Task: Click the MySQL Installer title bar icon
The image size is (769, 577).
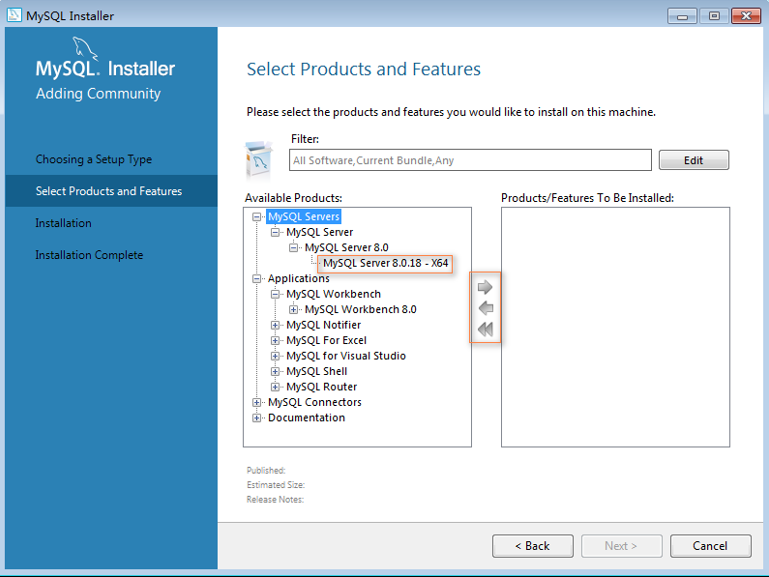Action: click(14, 15)
